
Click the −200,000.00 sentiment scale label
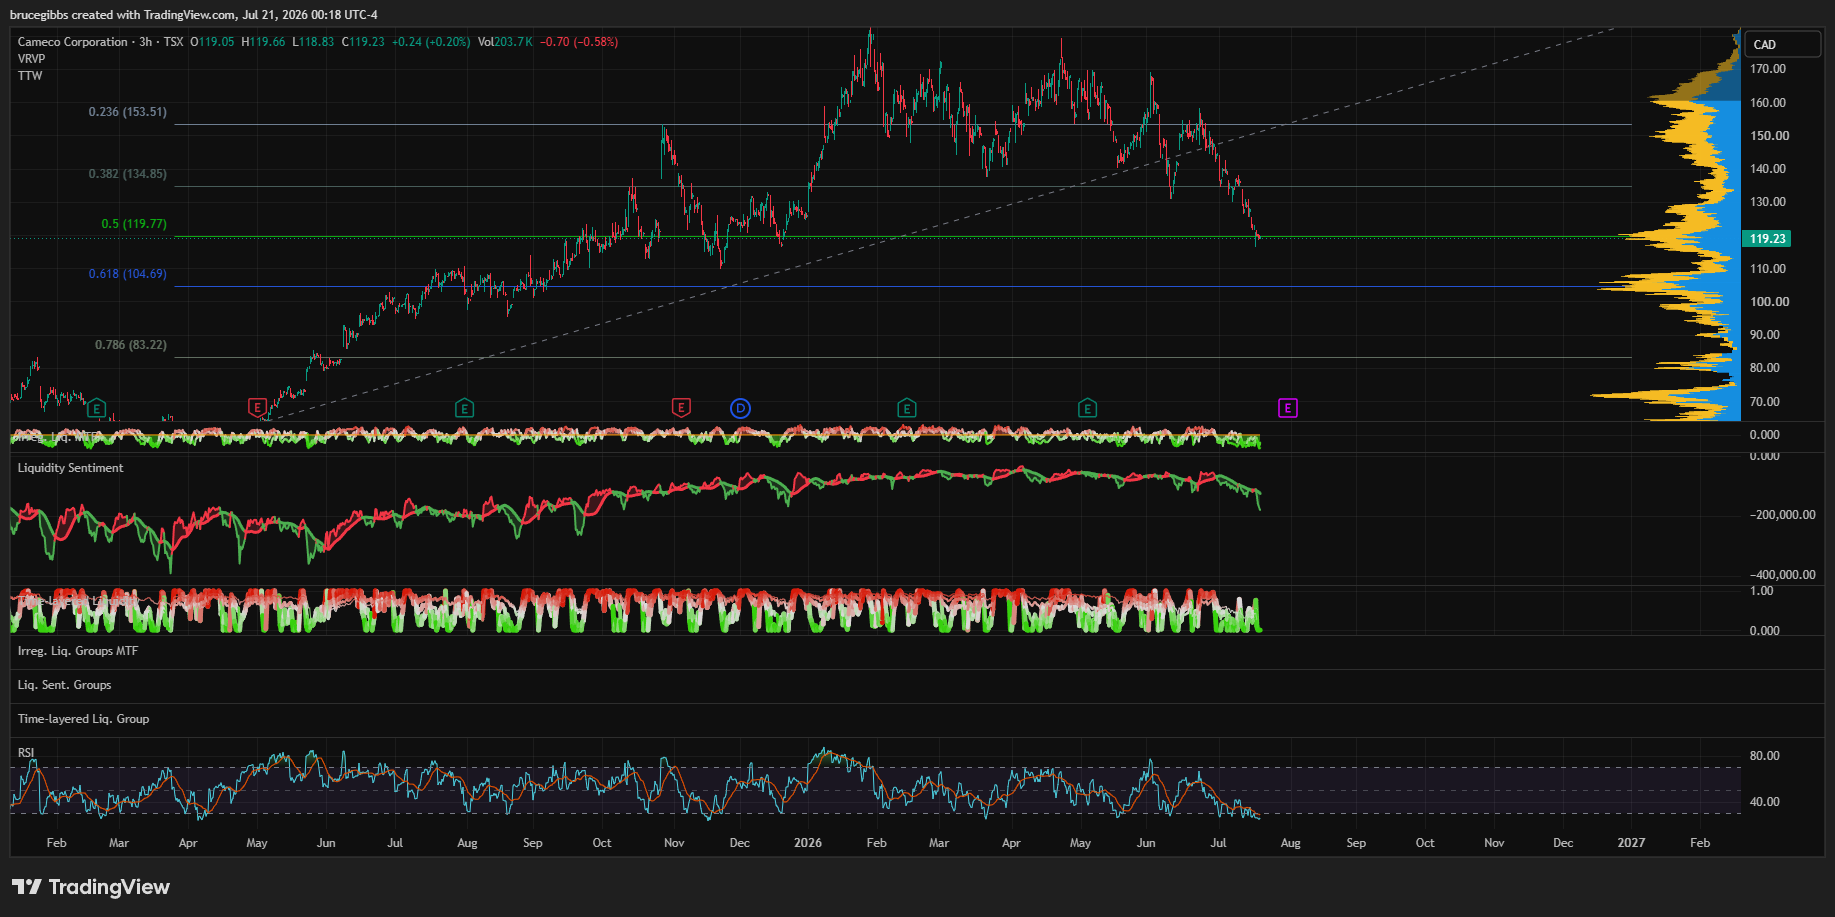(x=1783, y=515)
